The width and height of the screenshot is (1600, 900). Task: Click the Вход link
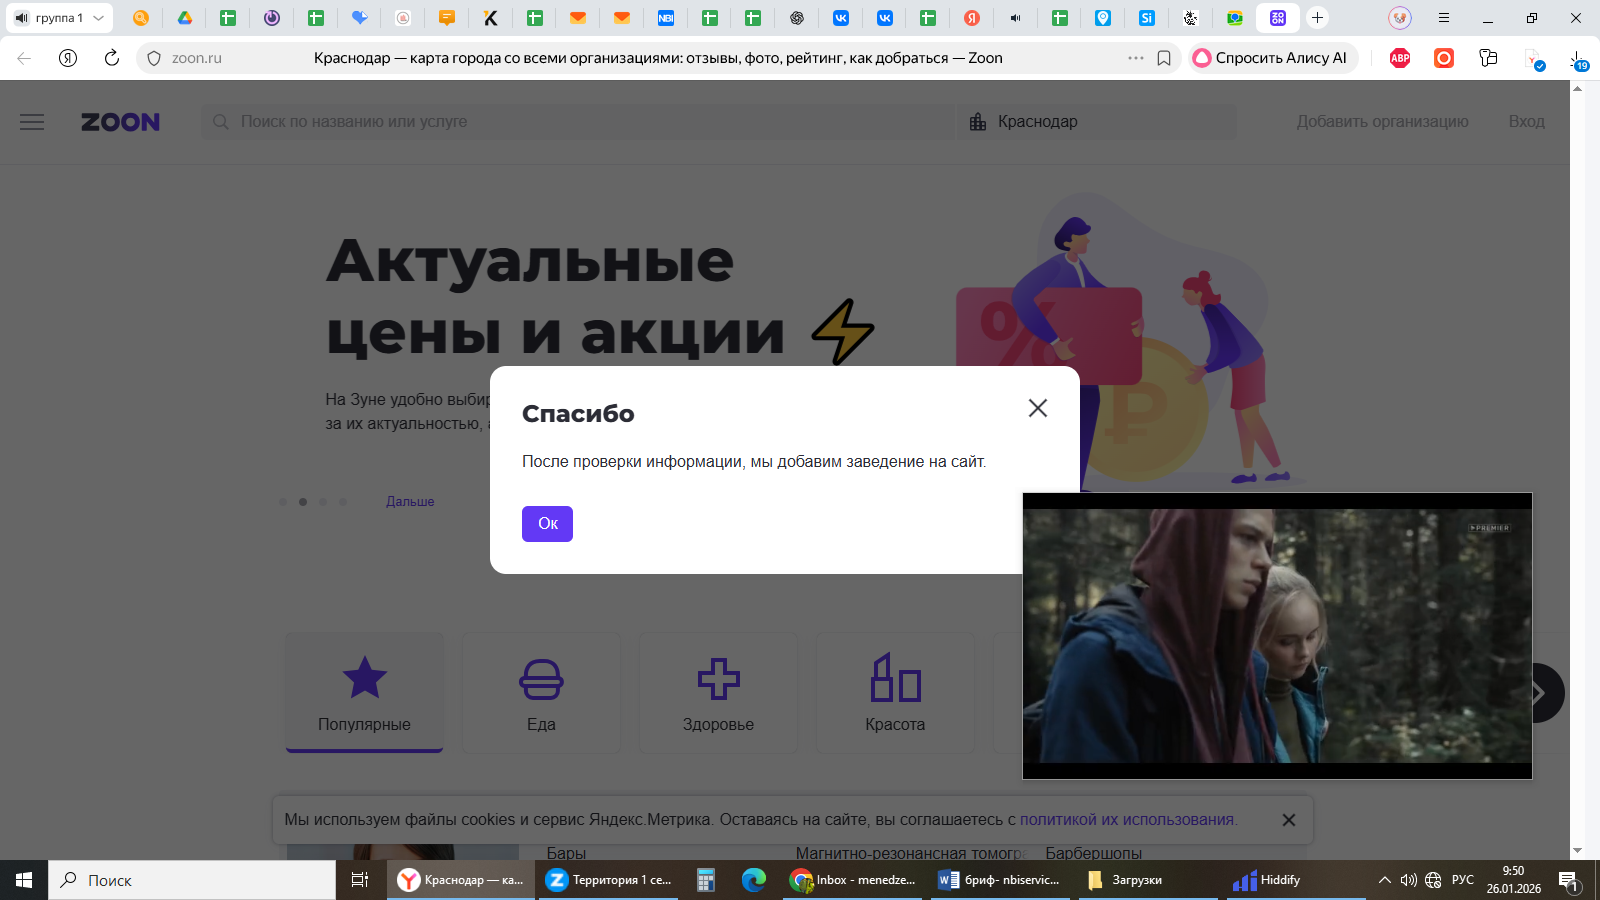point(1526,122)
